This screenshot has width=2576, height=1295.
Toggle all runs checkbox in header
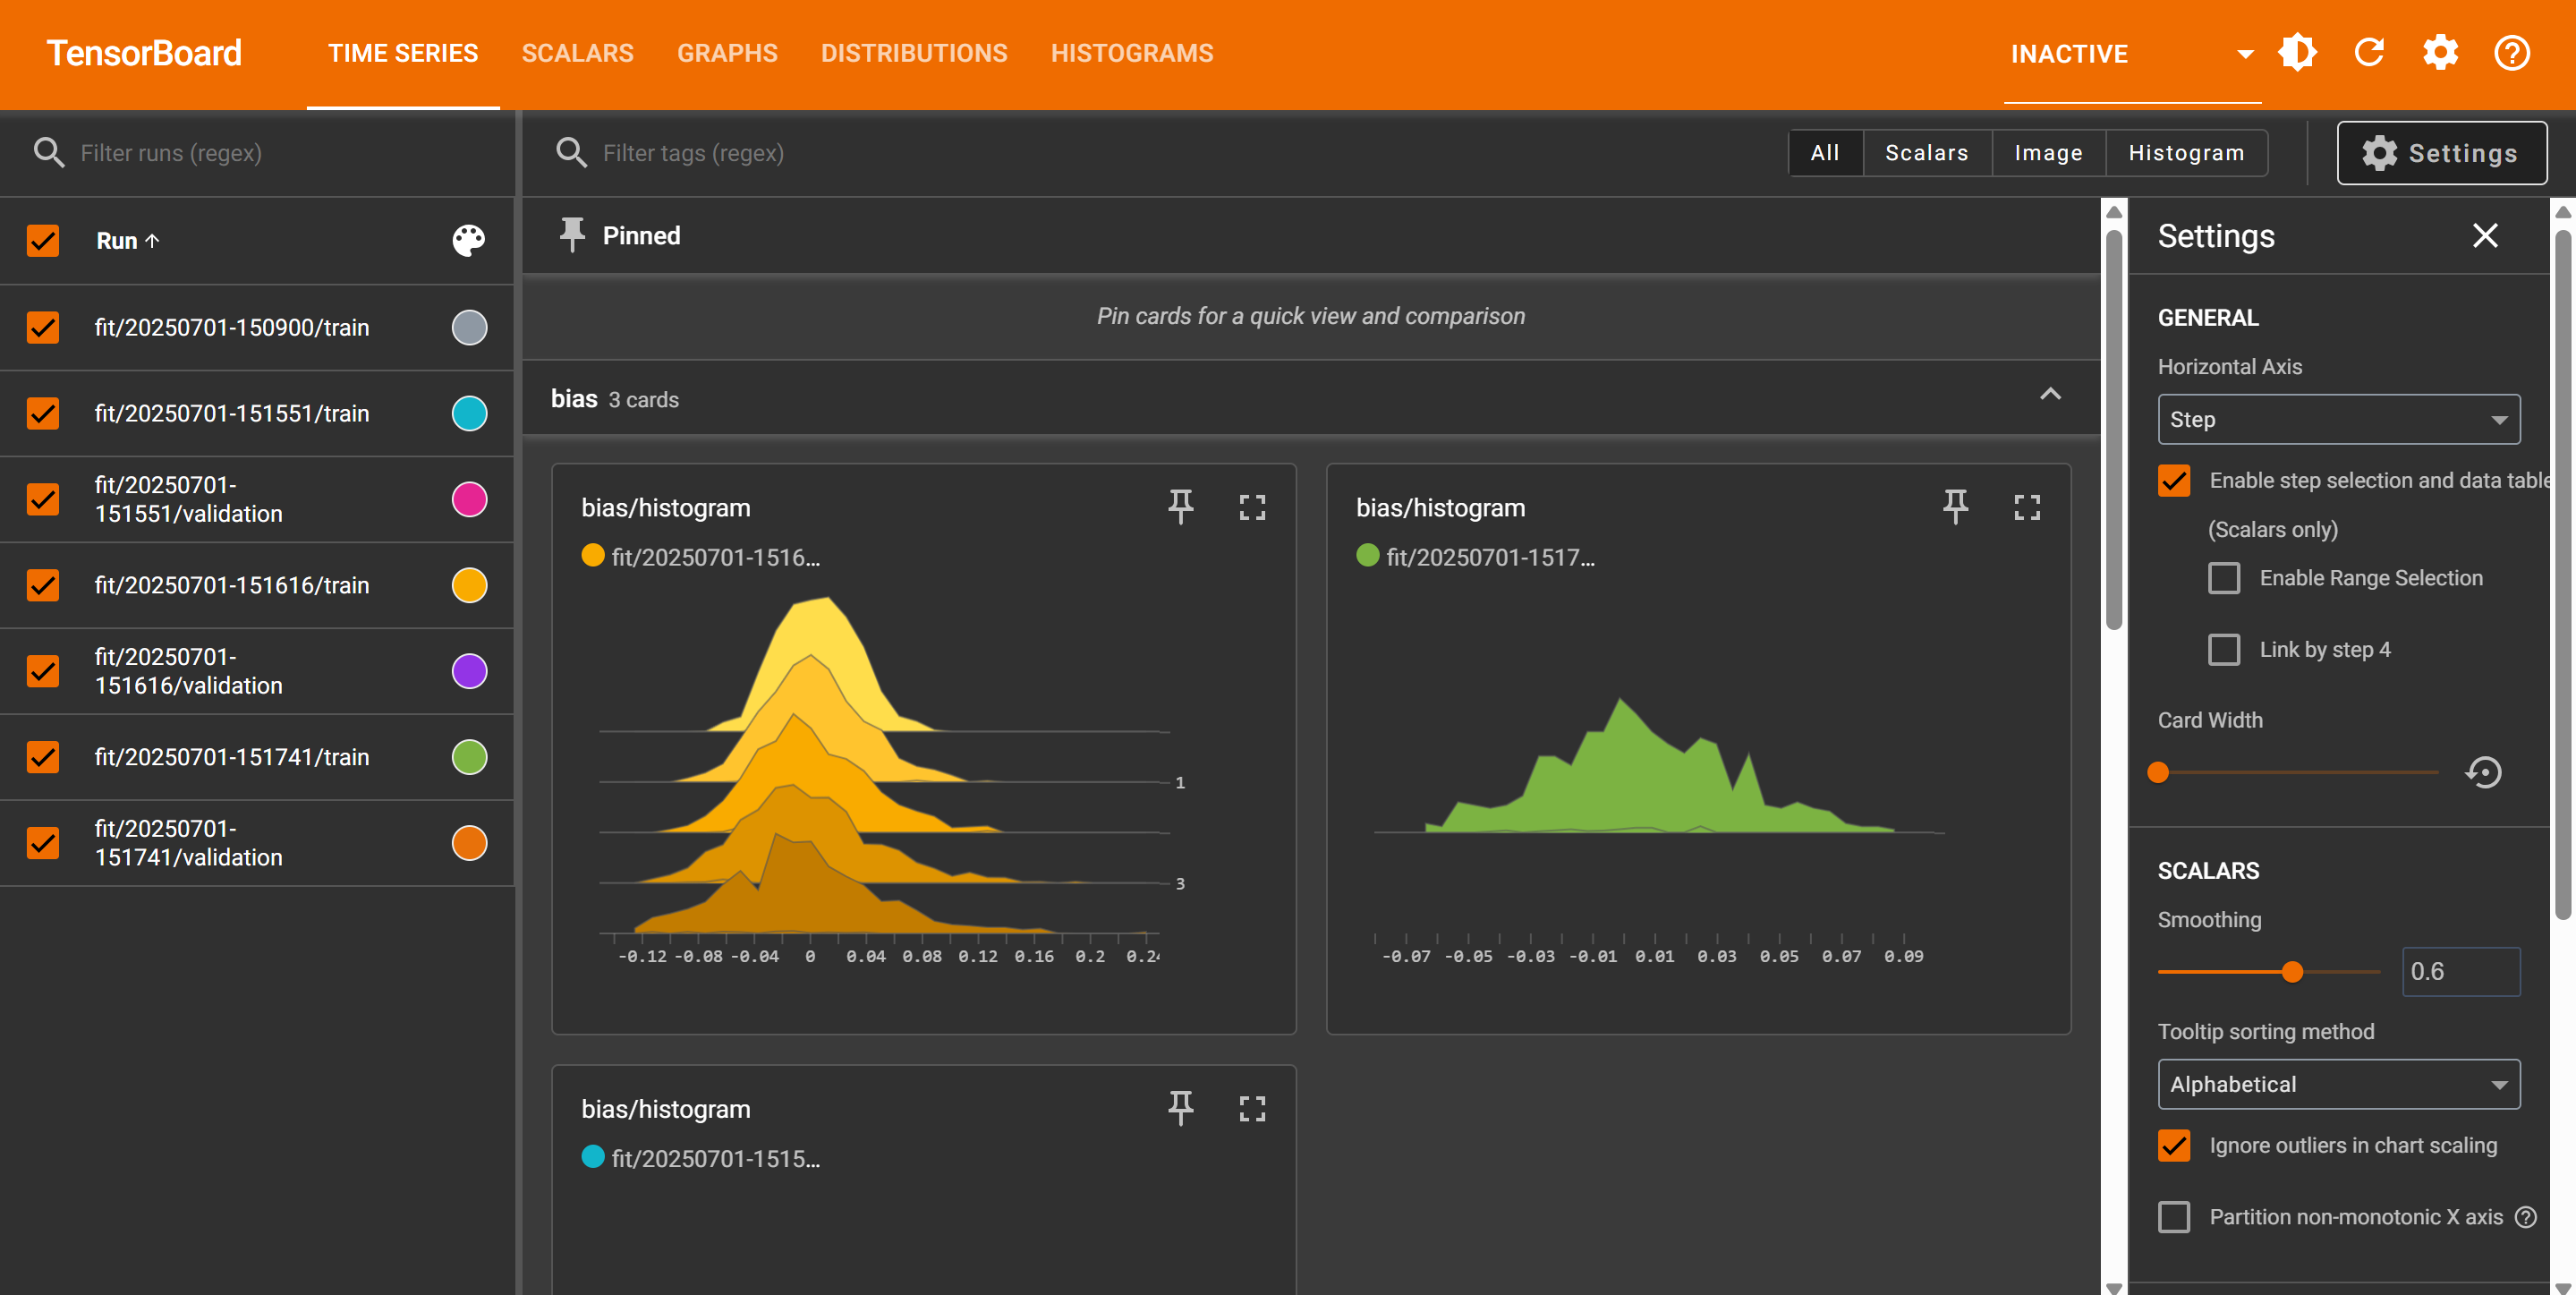click(x=43, y=240)
